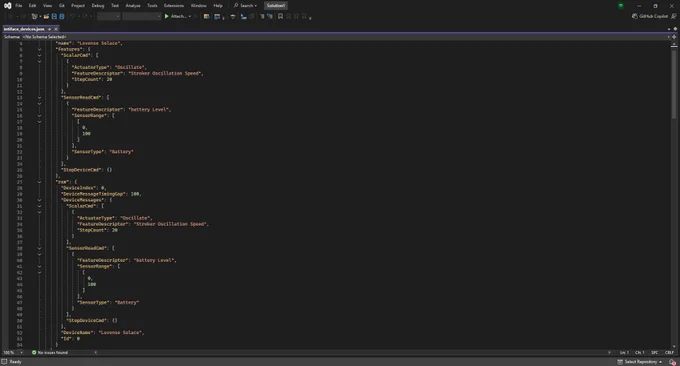This screenshot has width=680, height=366.
Task: Collapse the "SensorRange" block on line 41
Action: point(39,267)
